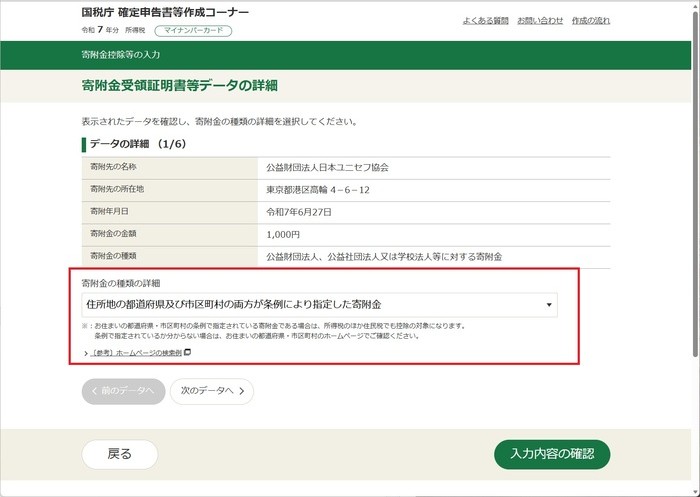The image size is (700, 497).
Task: Open 作成の流れ in the header
Action: pos(591,20)
